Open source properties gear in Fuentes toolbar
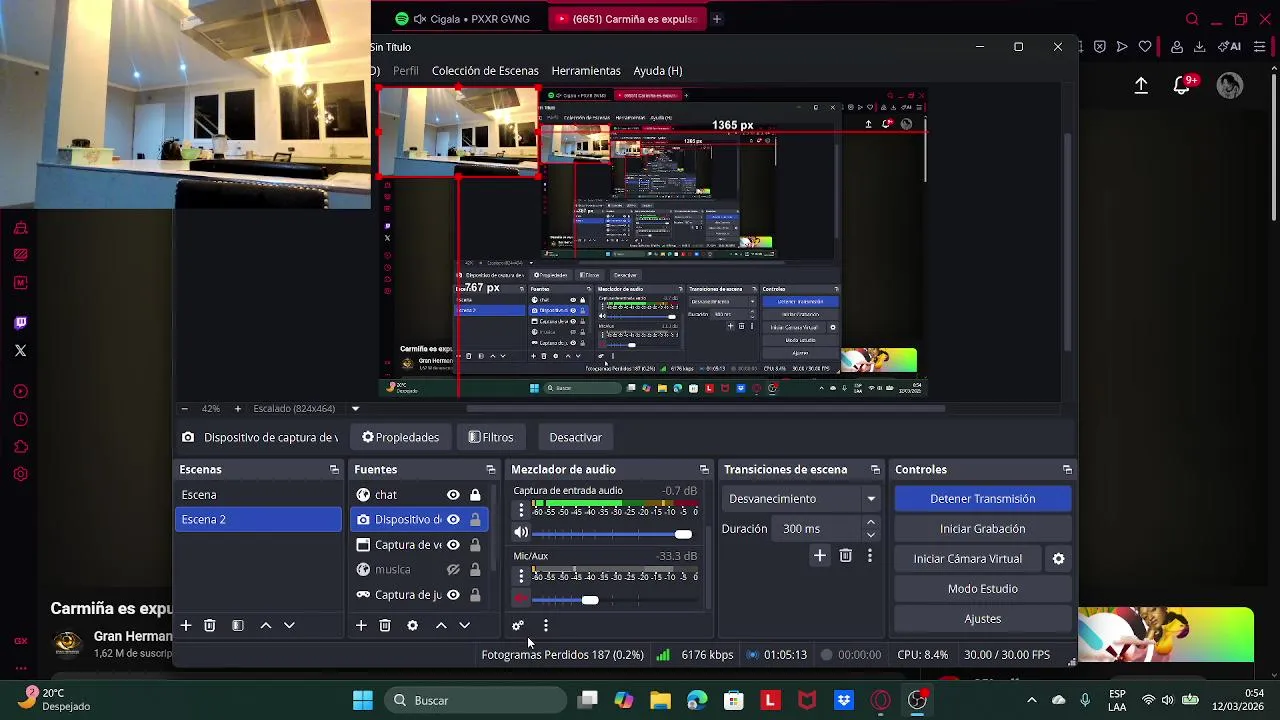 412,625
